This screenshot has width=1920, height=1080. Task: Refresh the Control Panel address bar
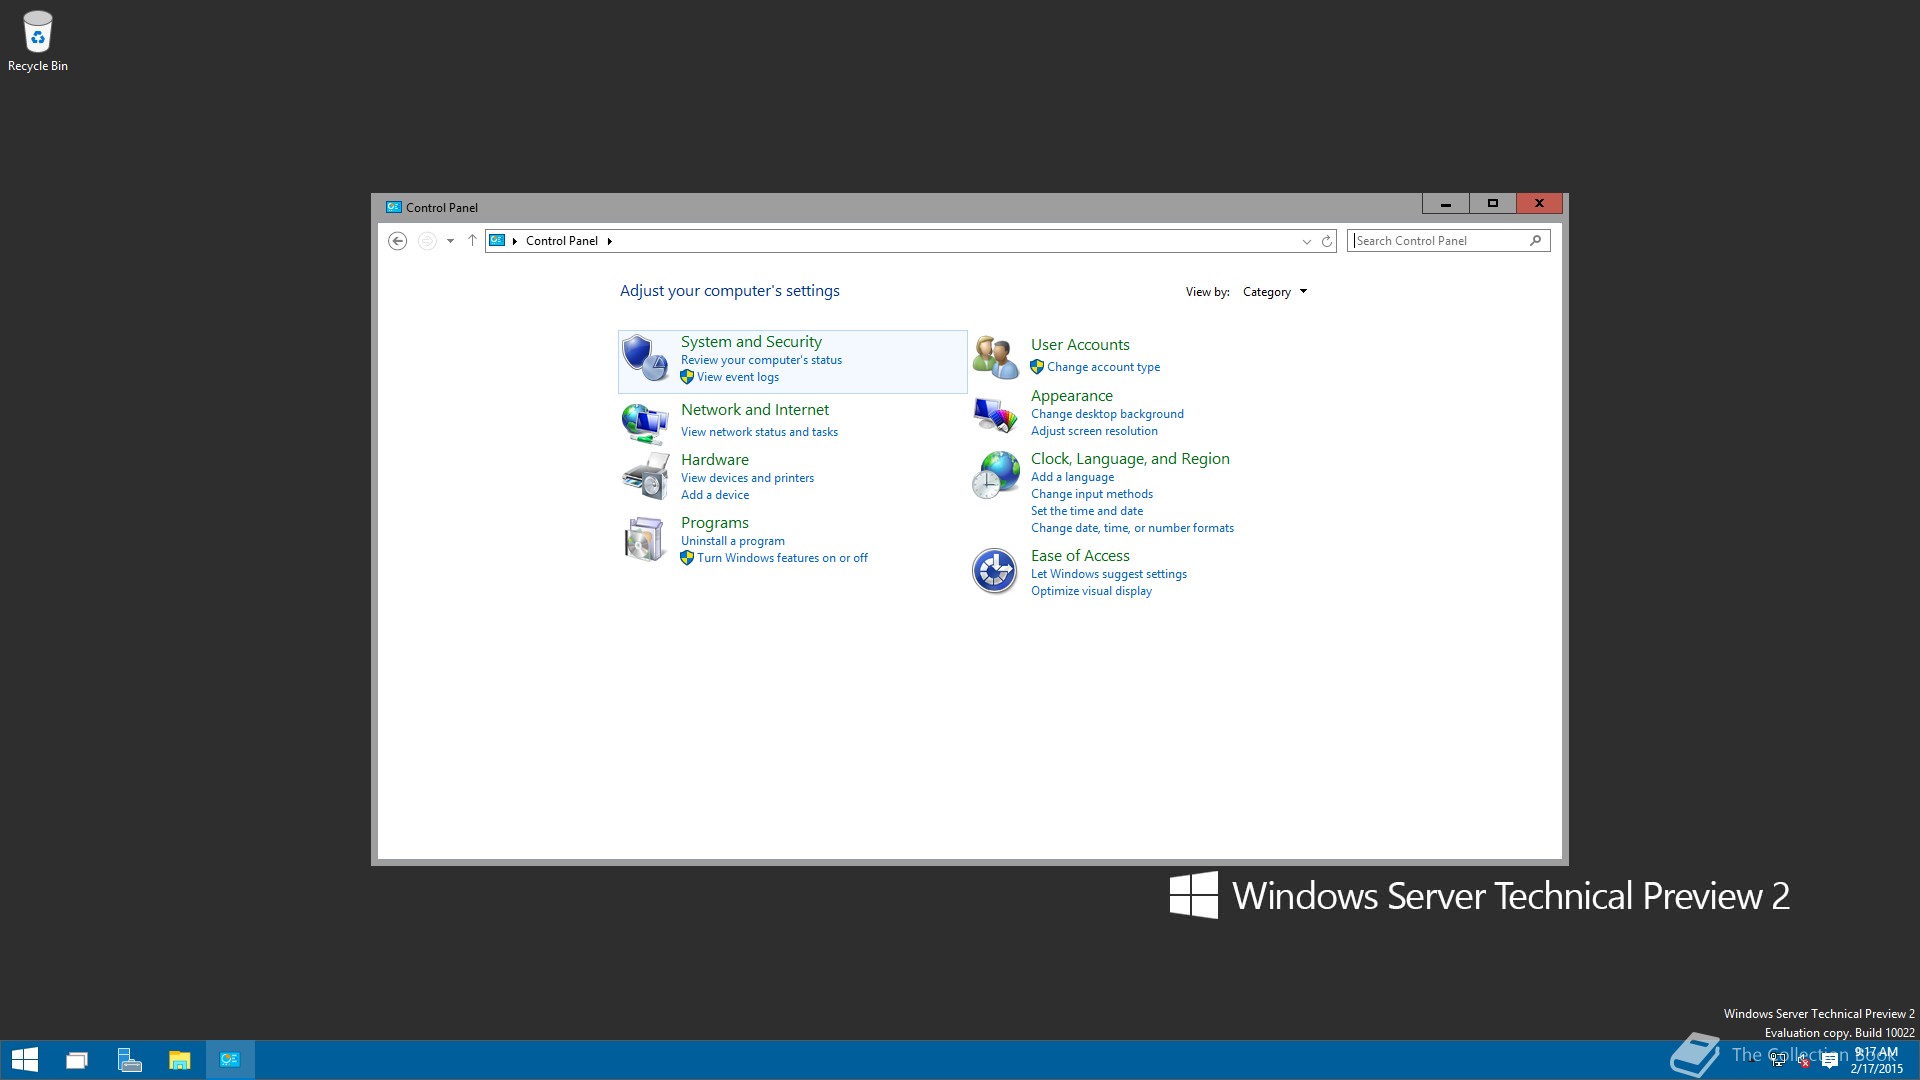1327,241
